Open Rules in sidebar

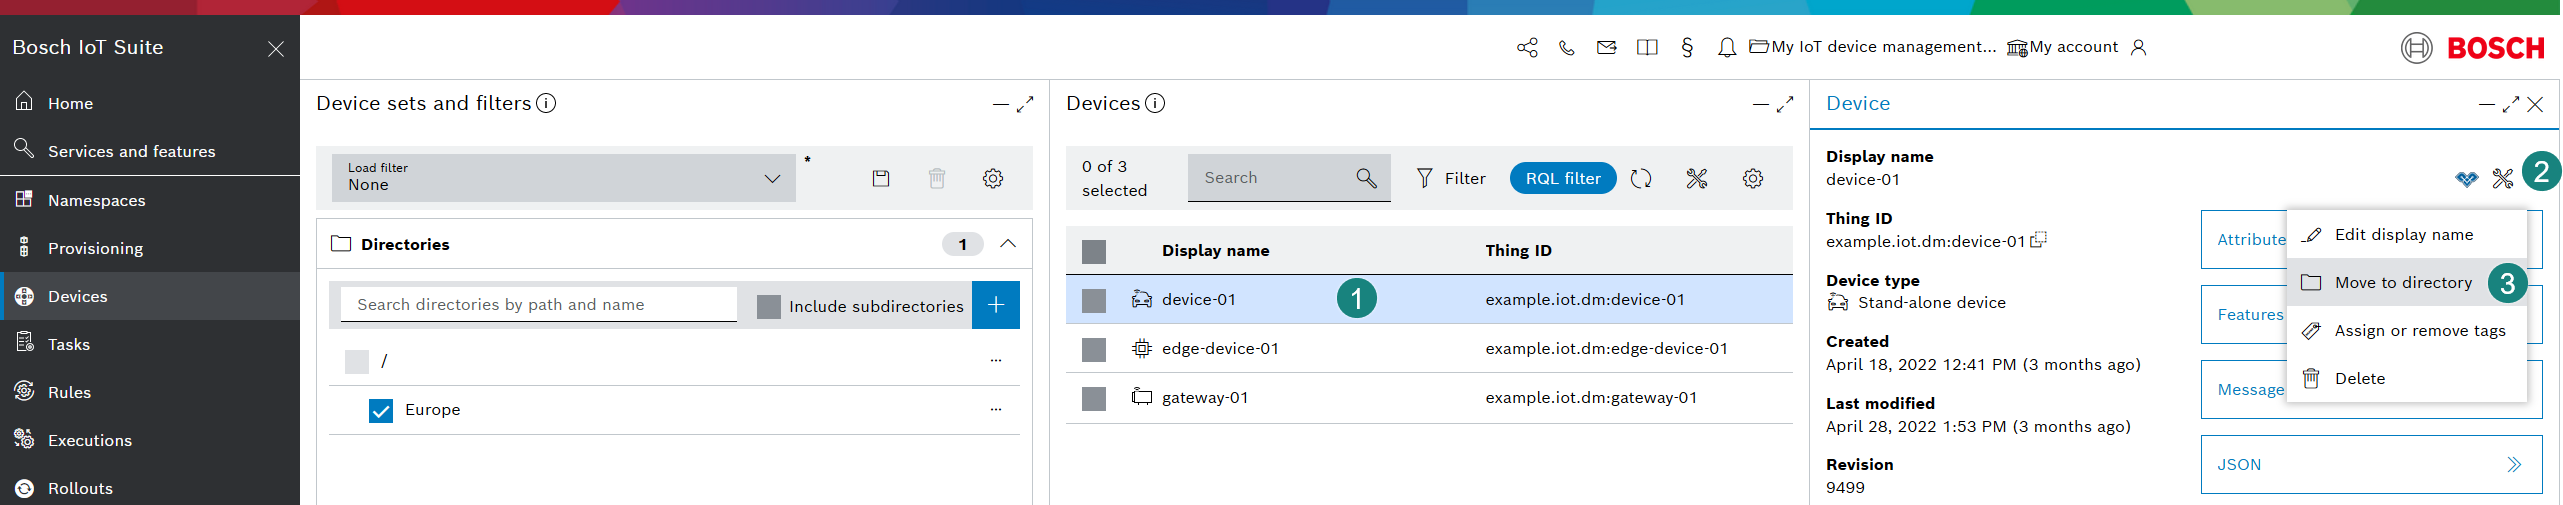150,392
